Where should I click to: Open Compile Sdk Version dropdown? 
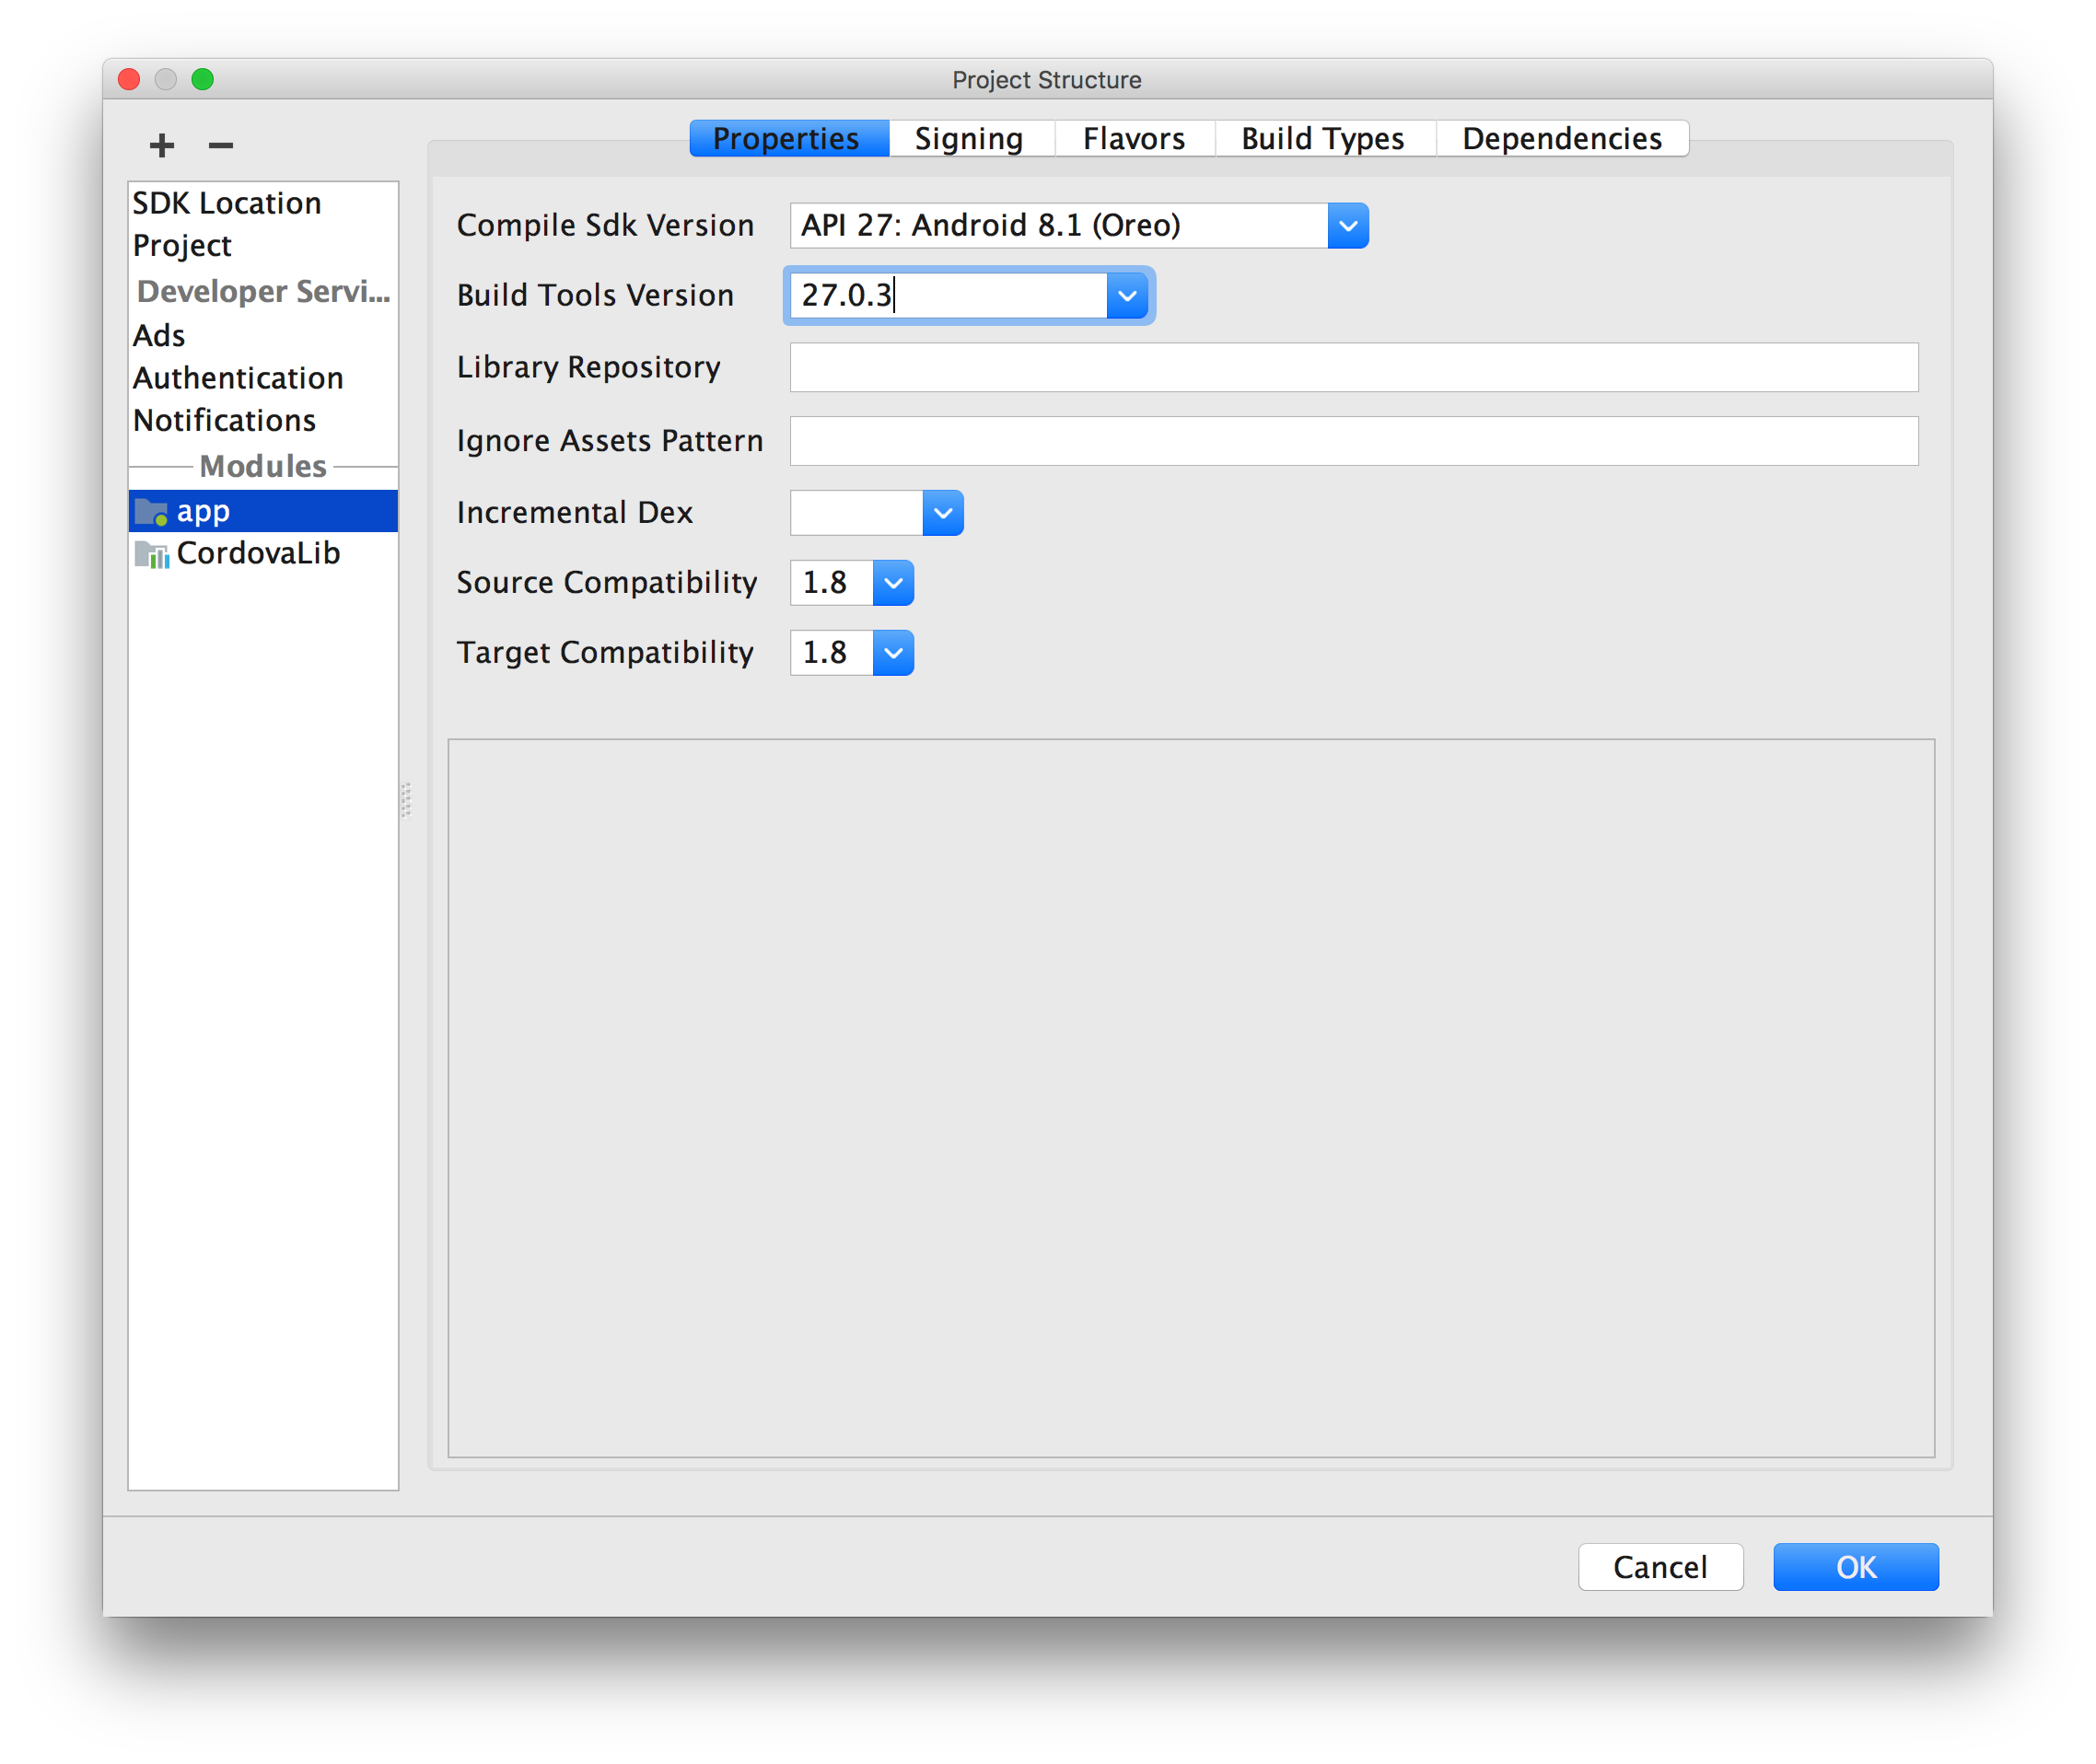point(1347,226)
